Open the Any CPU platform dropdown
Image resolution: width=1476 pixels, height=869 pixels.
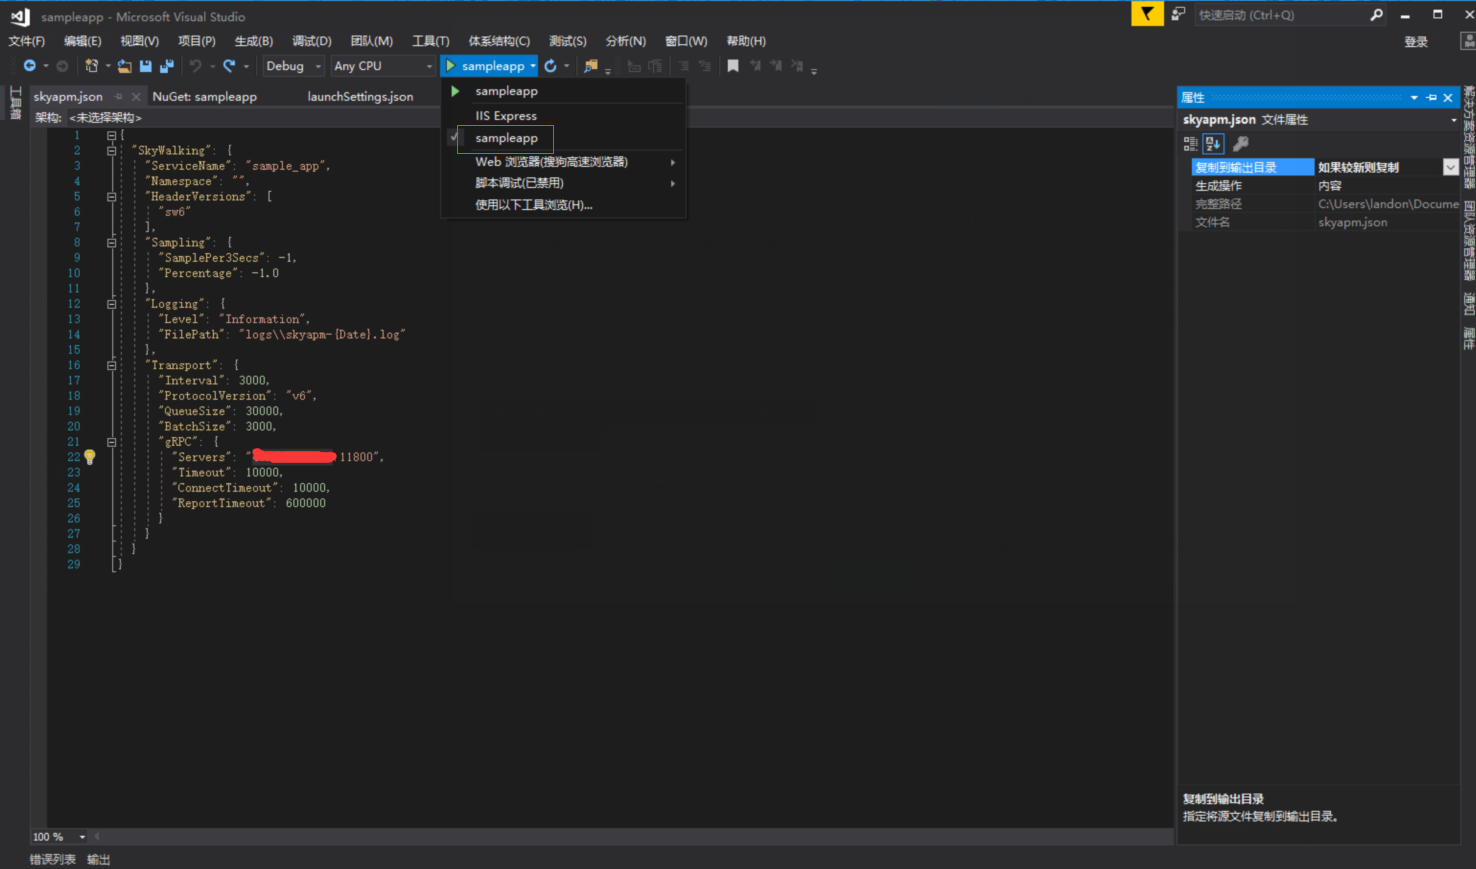384,66
